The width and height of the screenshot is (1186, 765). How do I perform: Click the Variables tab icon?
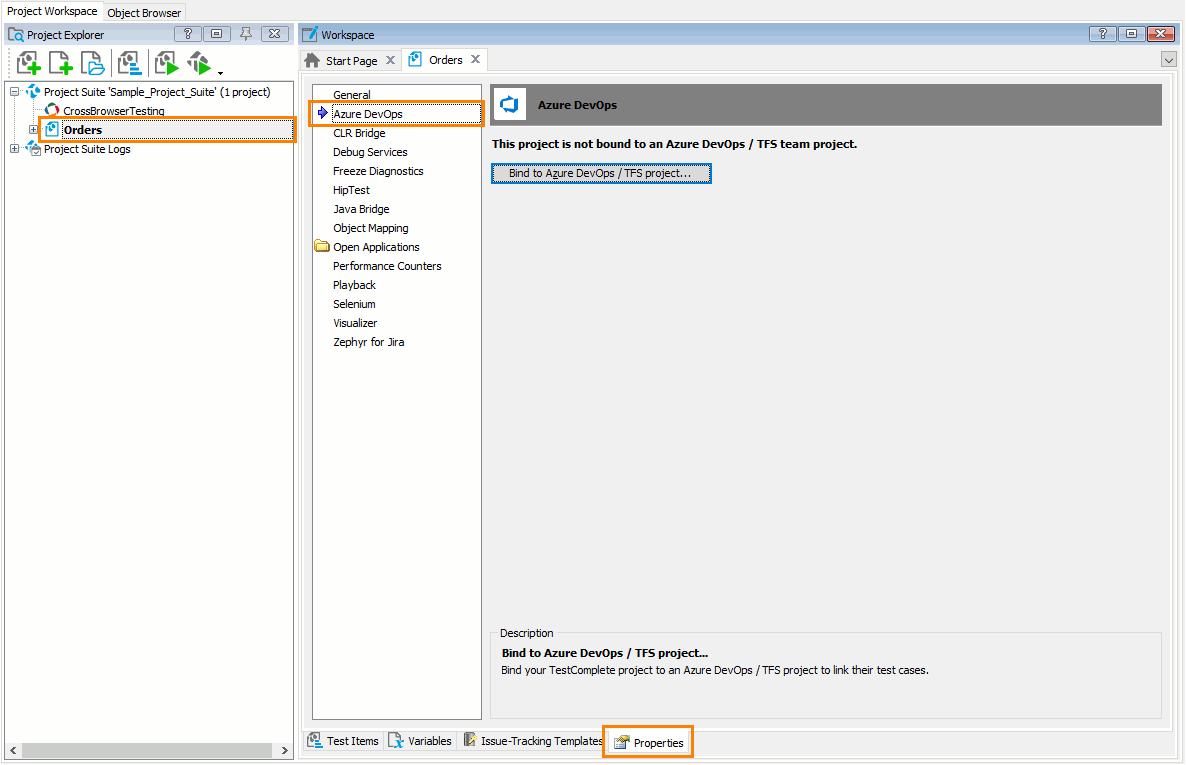point(396,741)
